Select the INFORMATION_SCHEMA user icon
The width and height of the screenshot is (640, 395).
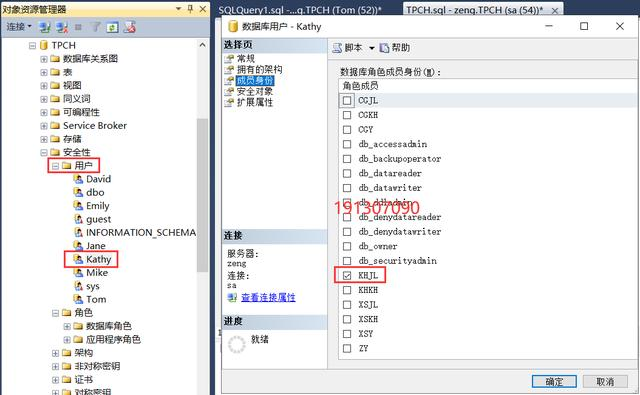pyautogui.click(x=78, y=232)
